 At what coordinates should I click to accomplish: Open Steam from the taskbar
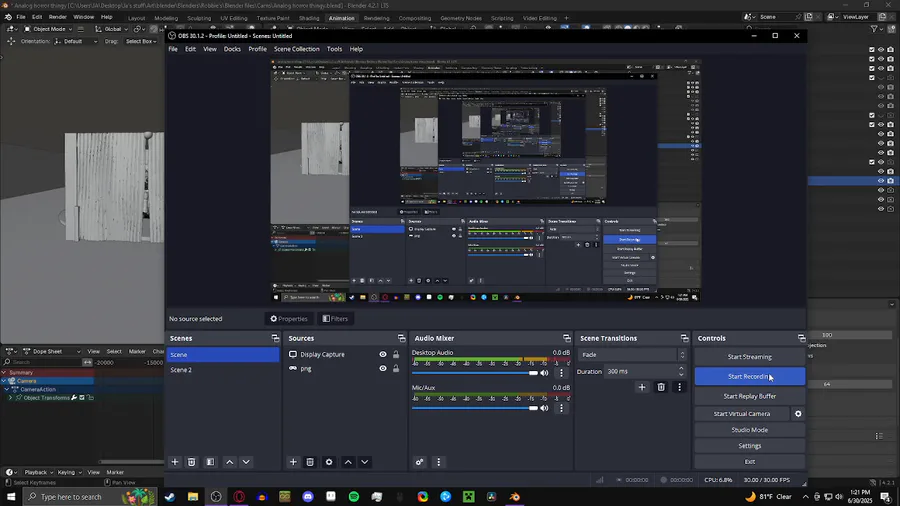coord(170,497)
